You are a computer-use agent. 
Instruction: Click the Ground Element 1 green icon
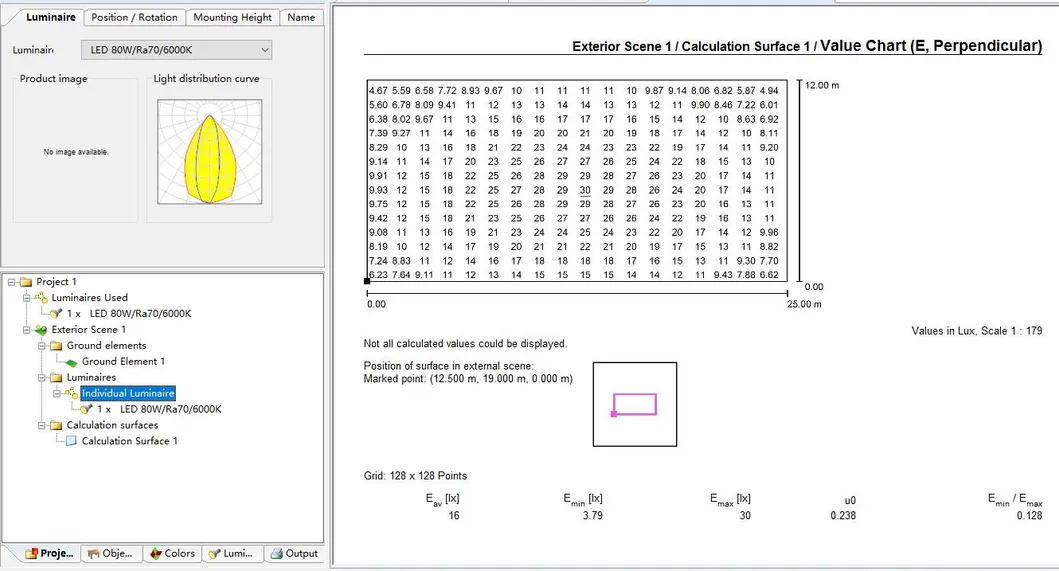[x=71, y=362]
